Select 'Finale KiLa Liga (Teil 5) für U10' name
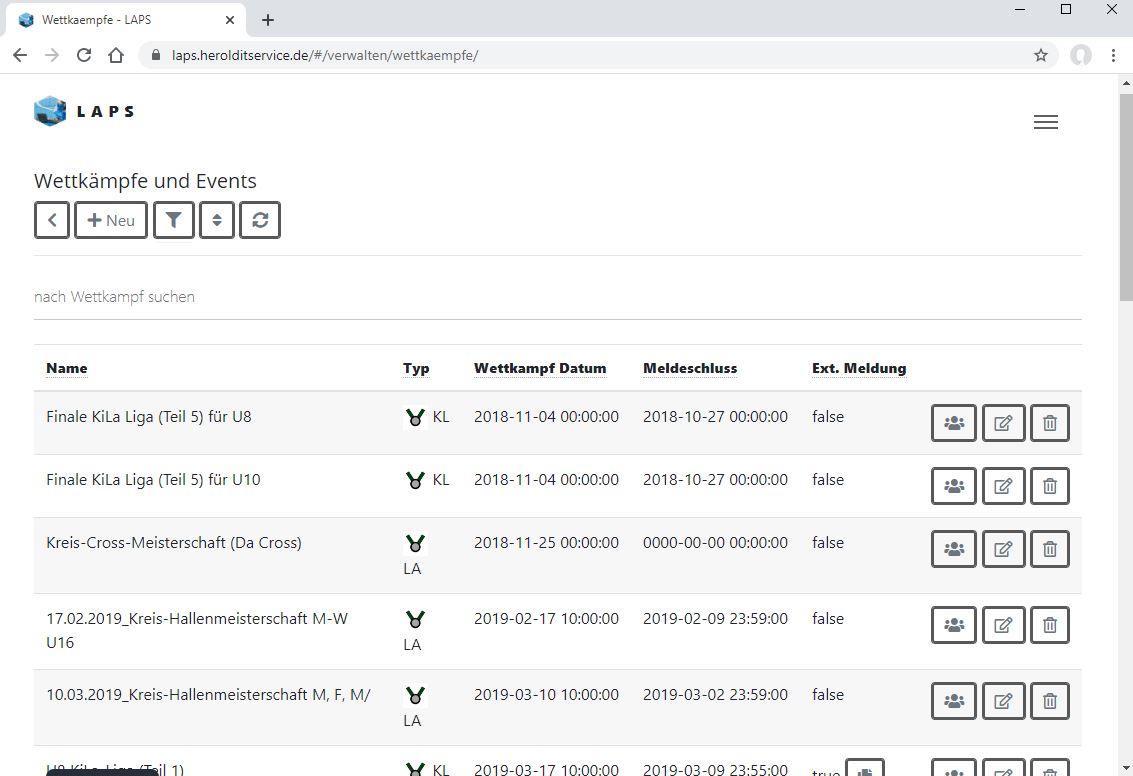The image size is (1133, 776). [153, 480]
